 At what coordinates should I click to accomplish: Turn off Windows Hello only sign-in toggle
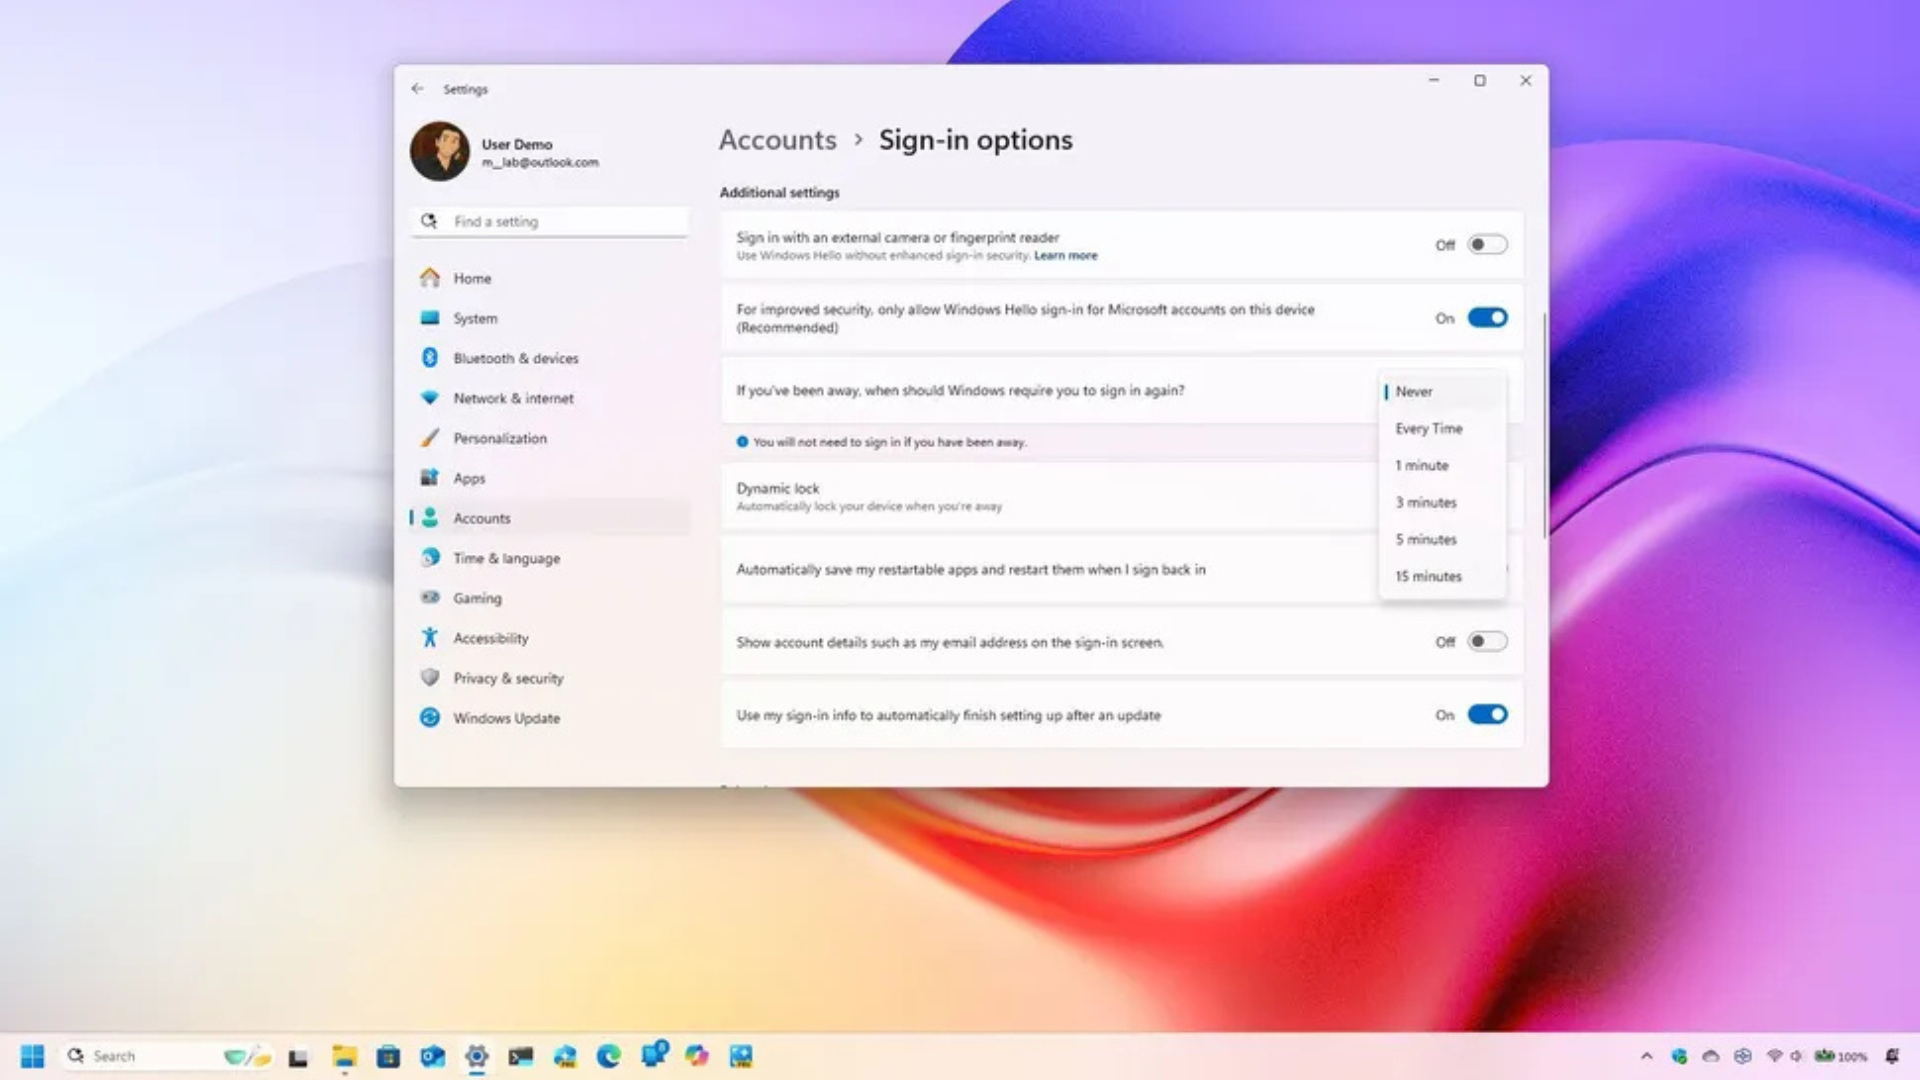click(1486, 318)
